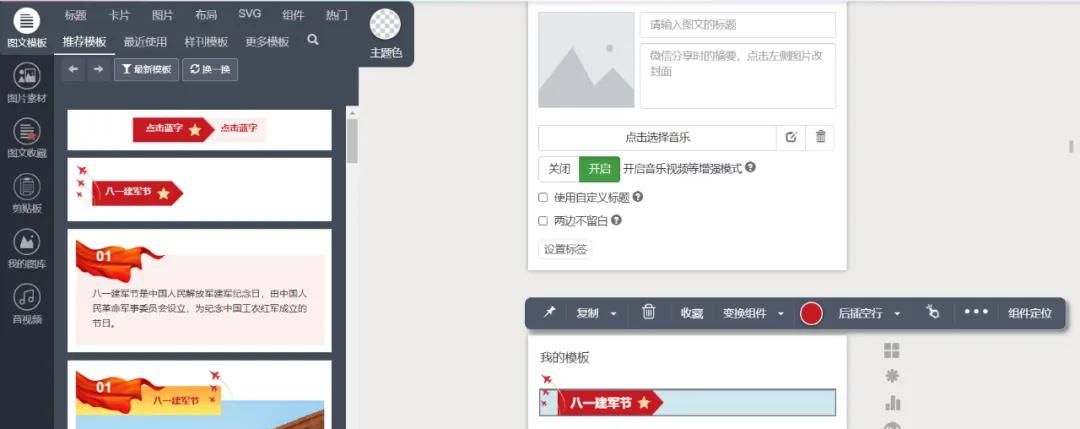Select the 热门 category tab

(336, 15)
